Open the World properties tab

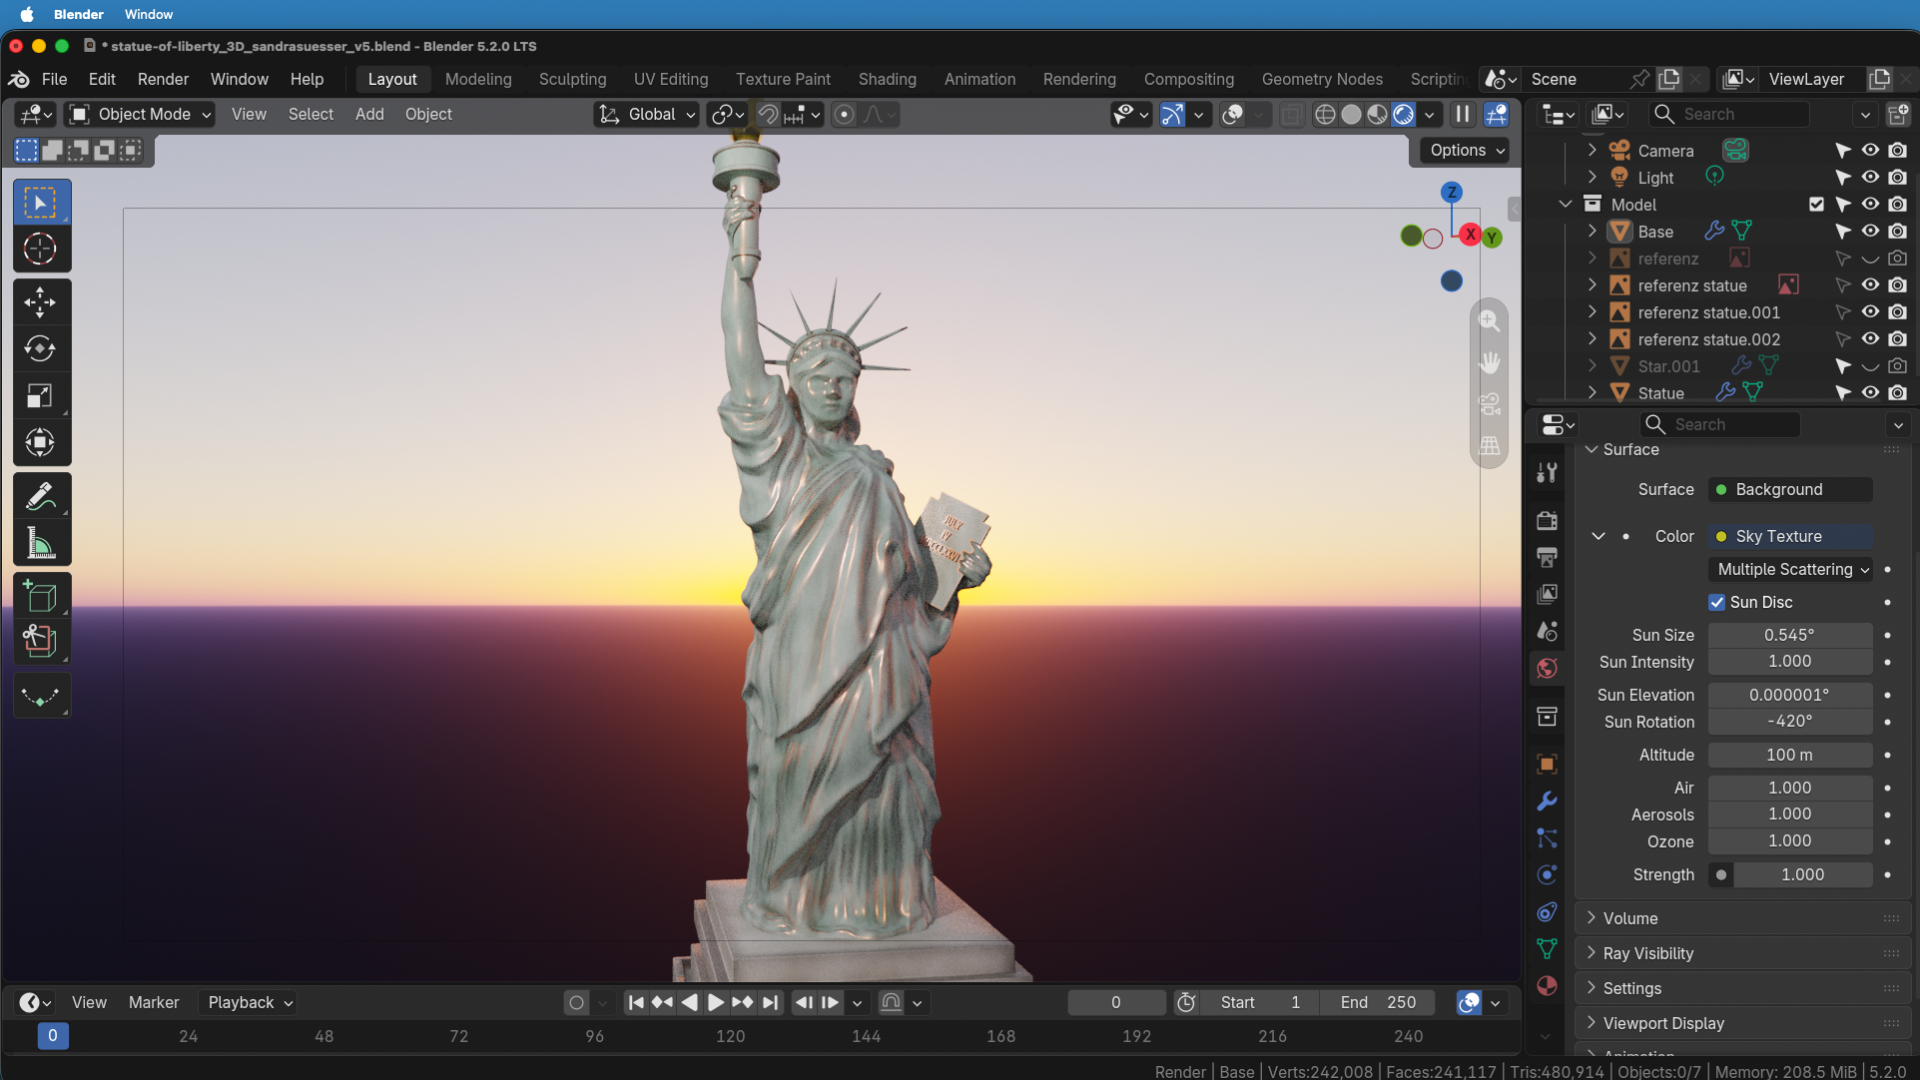pyautogui.click(x=1547, y=668)
